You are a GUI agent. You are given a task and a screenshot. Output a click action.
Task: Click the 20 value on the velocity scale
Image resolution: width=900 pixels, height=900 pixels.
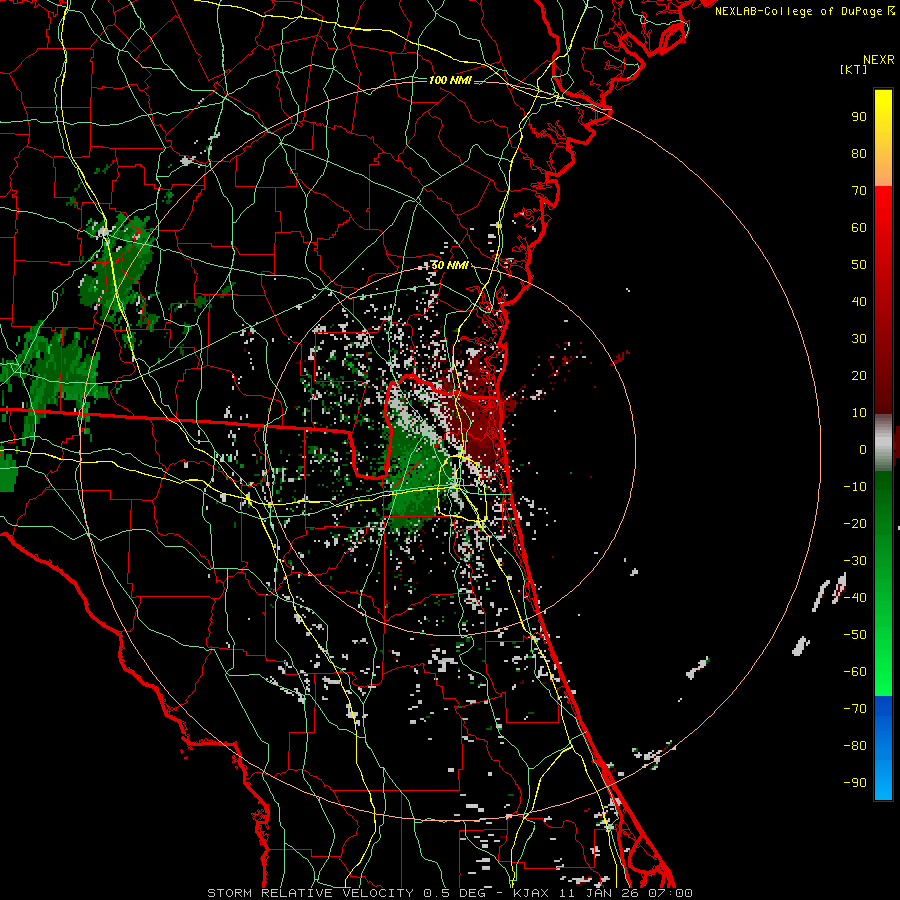(859, 376)
